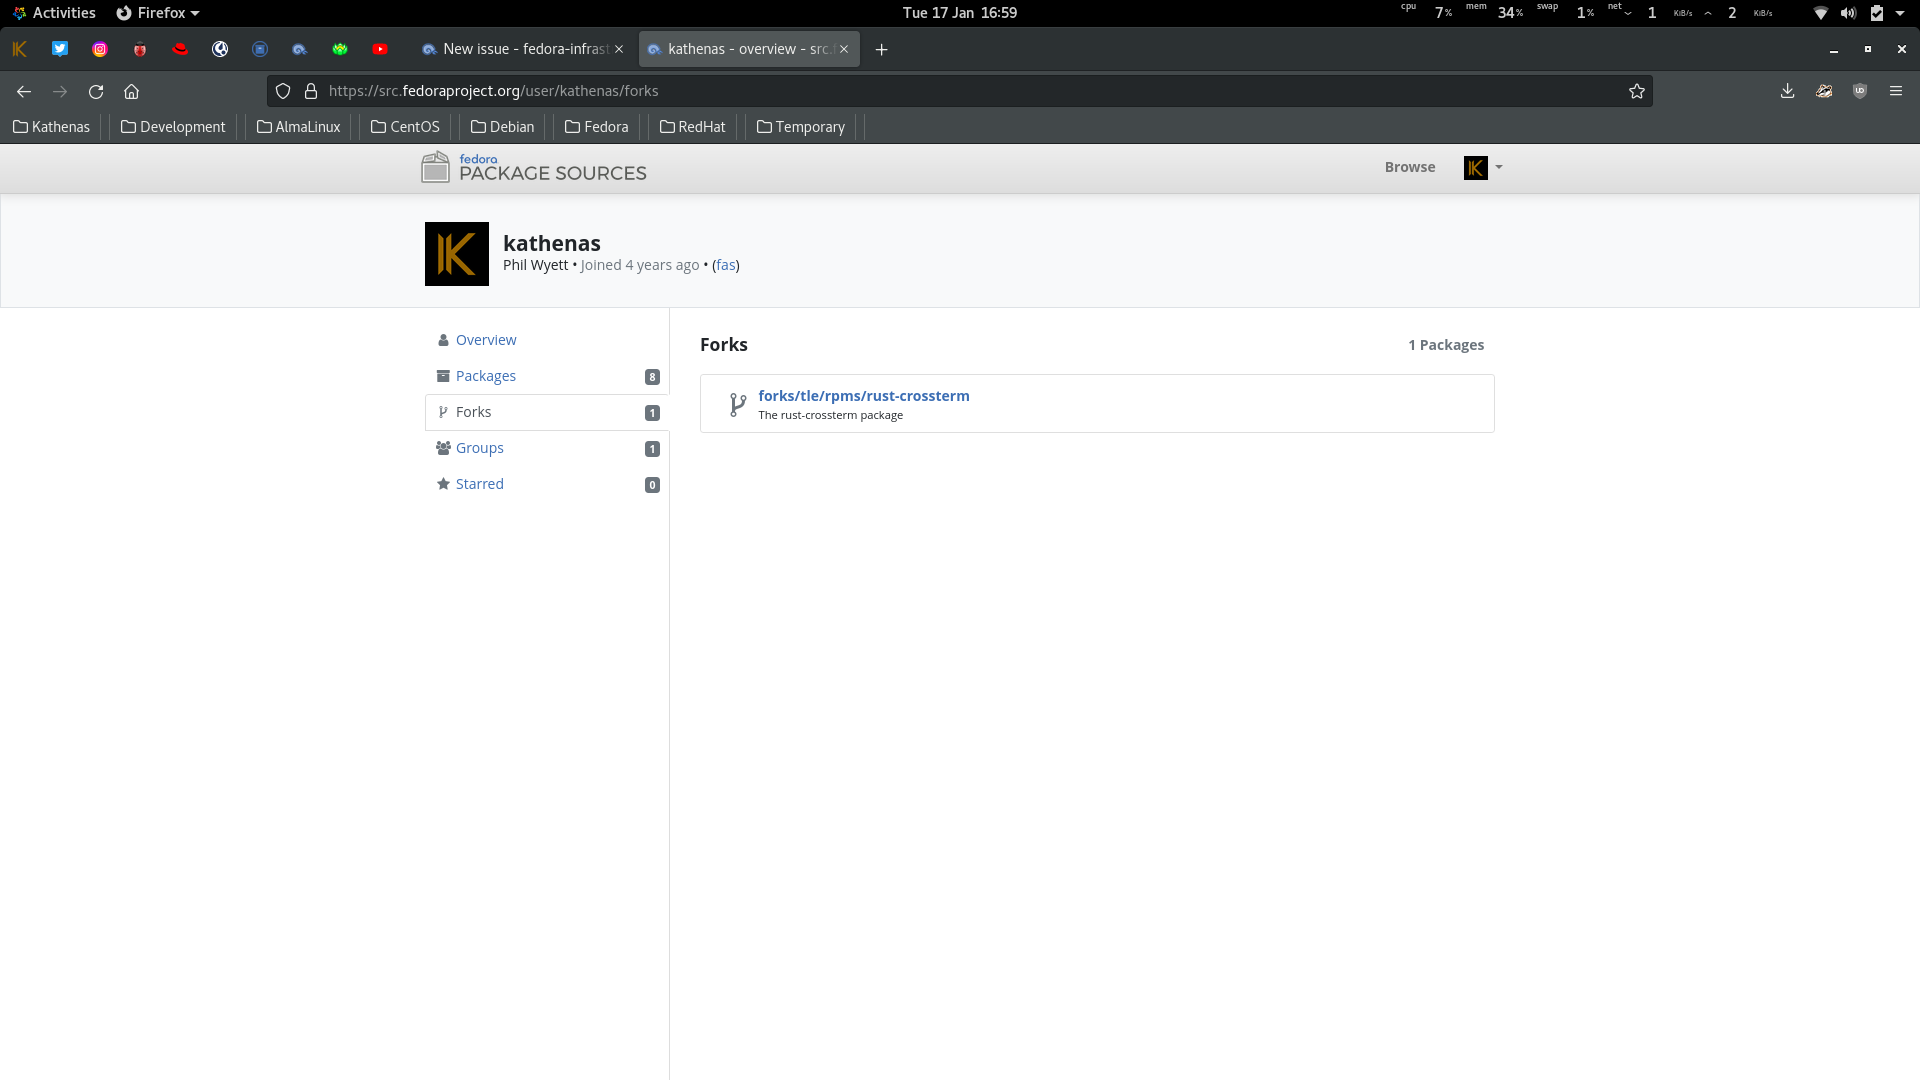Screen dimensions: 1920x1080
Task: Open the Temporary bookmarks folder
Action: [x=800, y=127]
